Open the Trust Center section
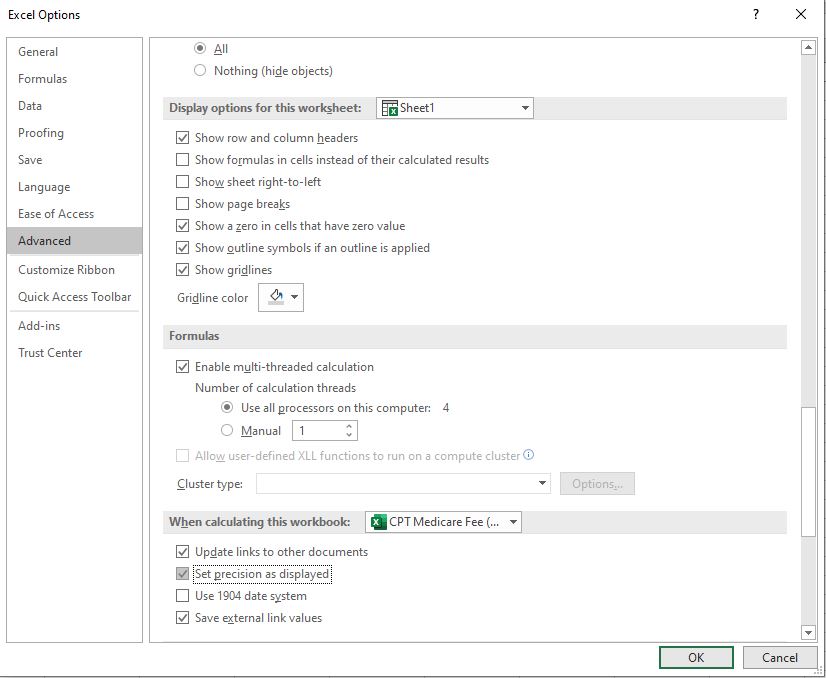 (x=50, y=353)
